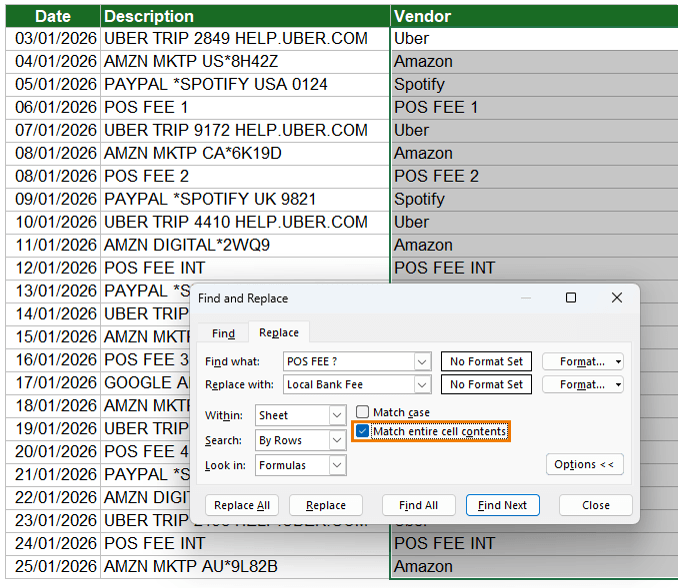Click the Find what text field
678x588 pixels.
pos(349,361)
